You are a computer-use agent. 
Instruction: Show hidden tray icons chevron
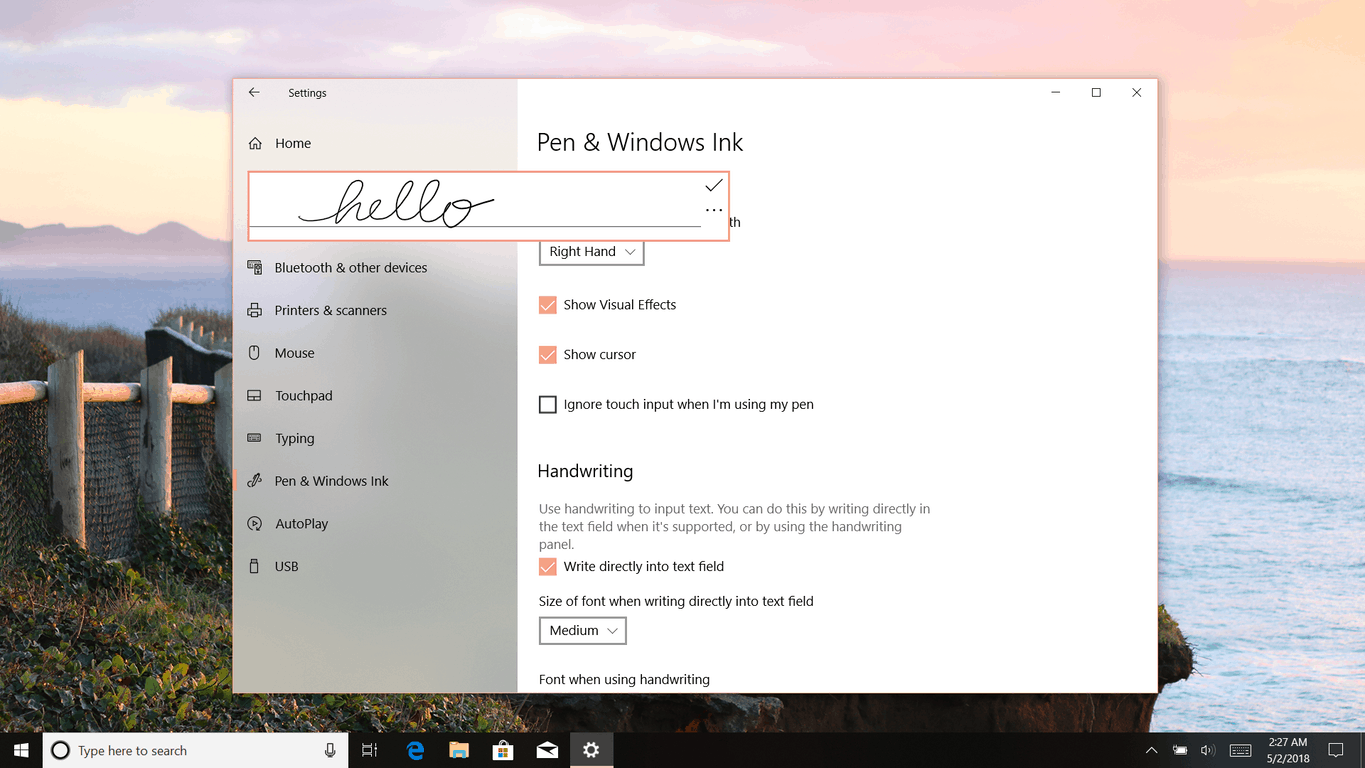[x=1151, y=750]
